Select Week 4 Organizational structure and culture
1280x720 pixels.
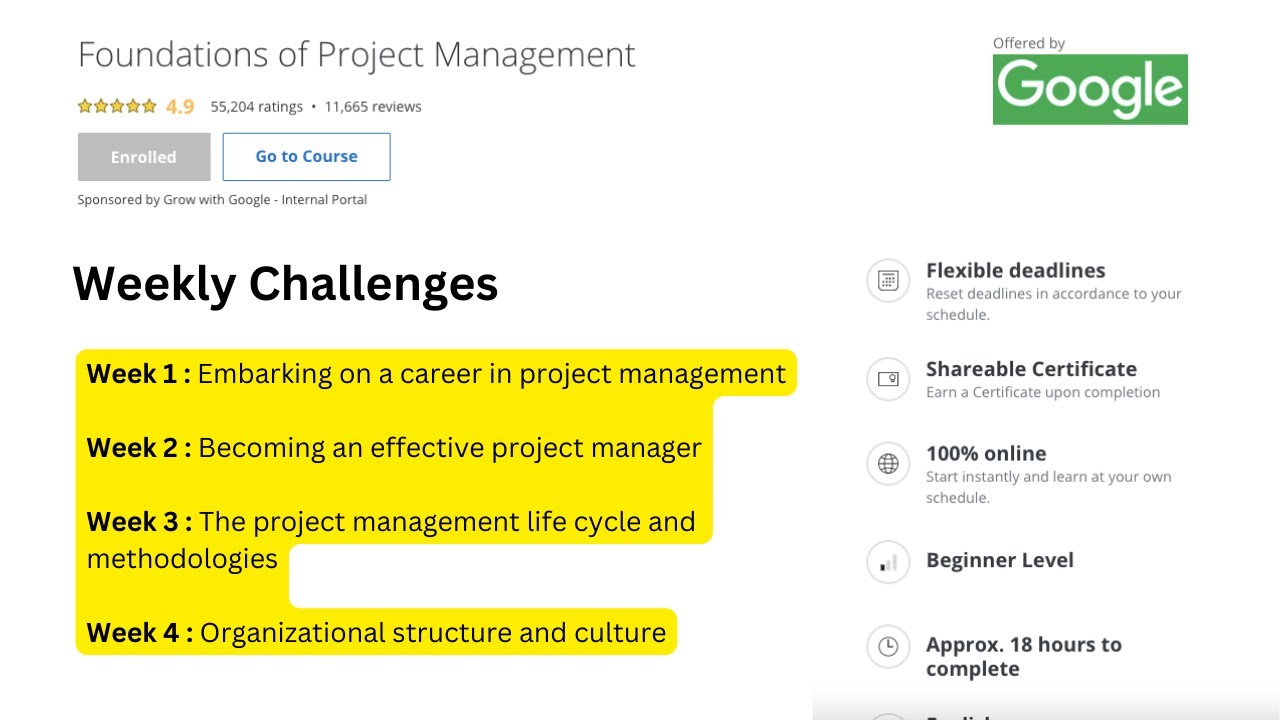[376, 633]
